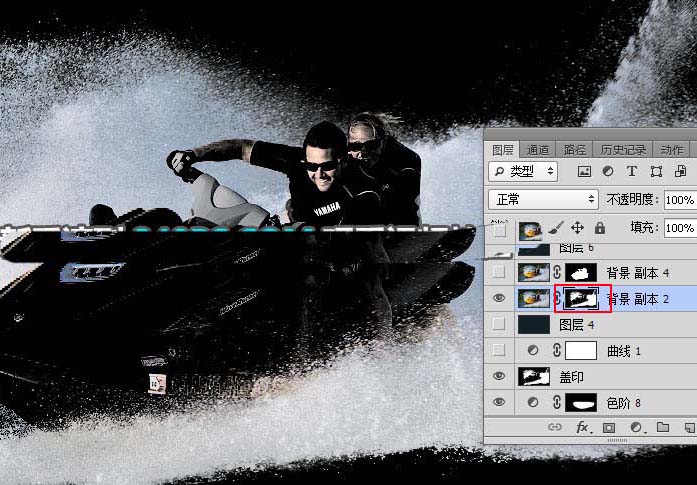
Task: Add a layer mask using bottom icon
Action: (x=609, y=428)
